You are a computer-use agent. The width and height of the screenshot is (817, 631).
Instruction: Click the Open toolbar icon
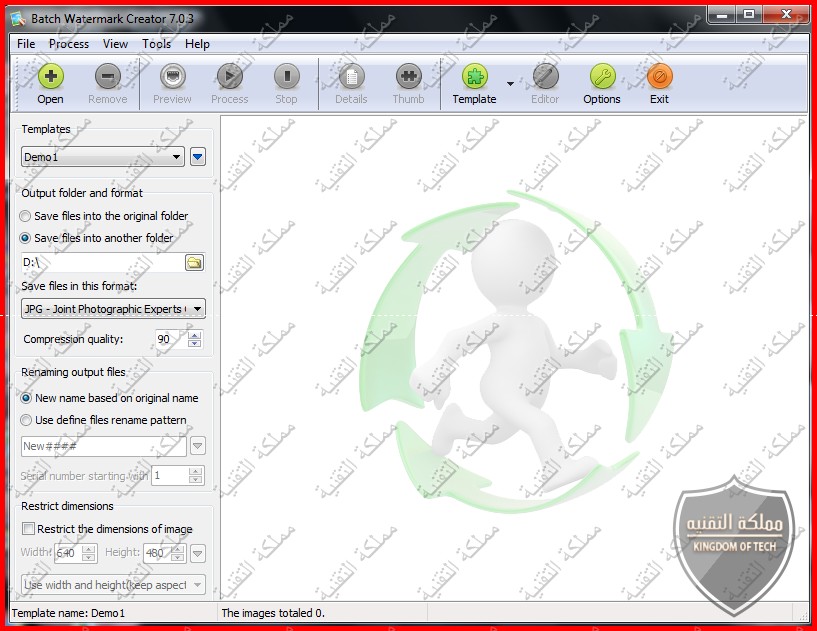point(51,77)
